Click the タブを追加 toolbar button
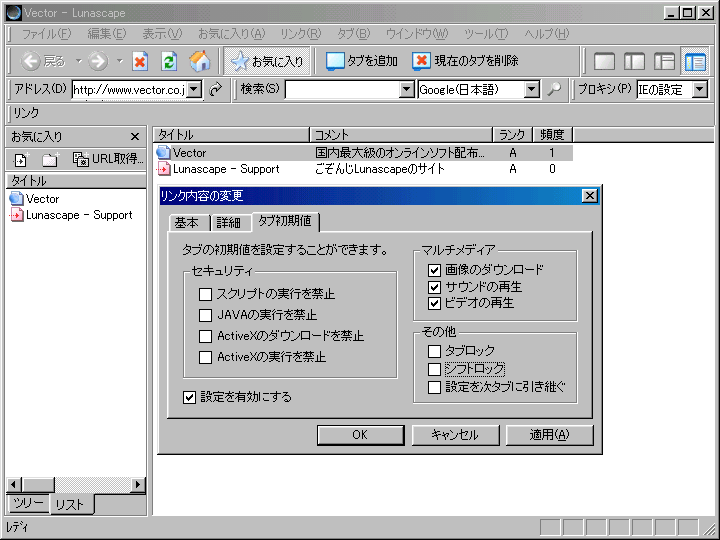This screenshot has height=540, width=720. 361,61
